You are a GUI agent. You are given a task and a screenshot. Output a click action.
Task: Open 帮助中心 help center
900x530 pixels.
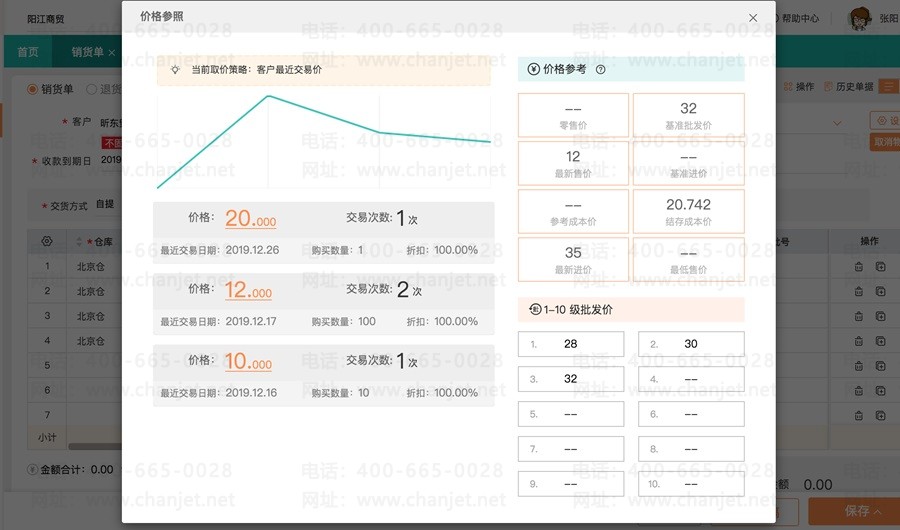[800, 18]
